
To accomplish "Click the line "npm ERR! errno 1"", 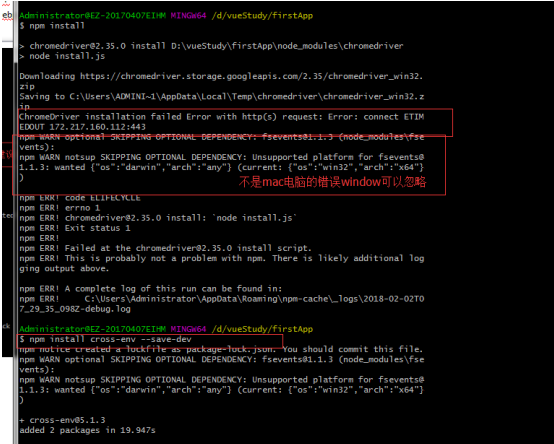I will [60, 208].
